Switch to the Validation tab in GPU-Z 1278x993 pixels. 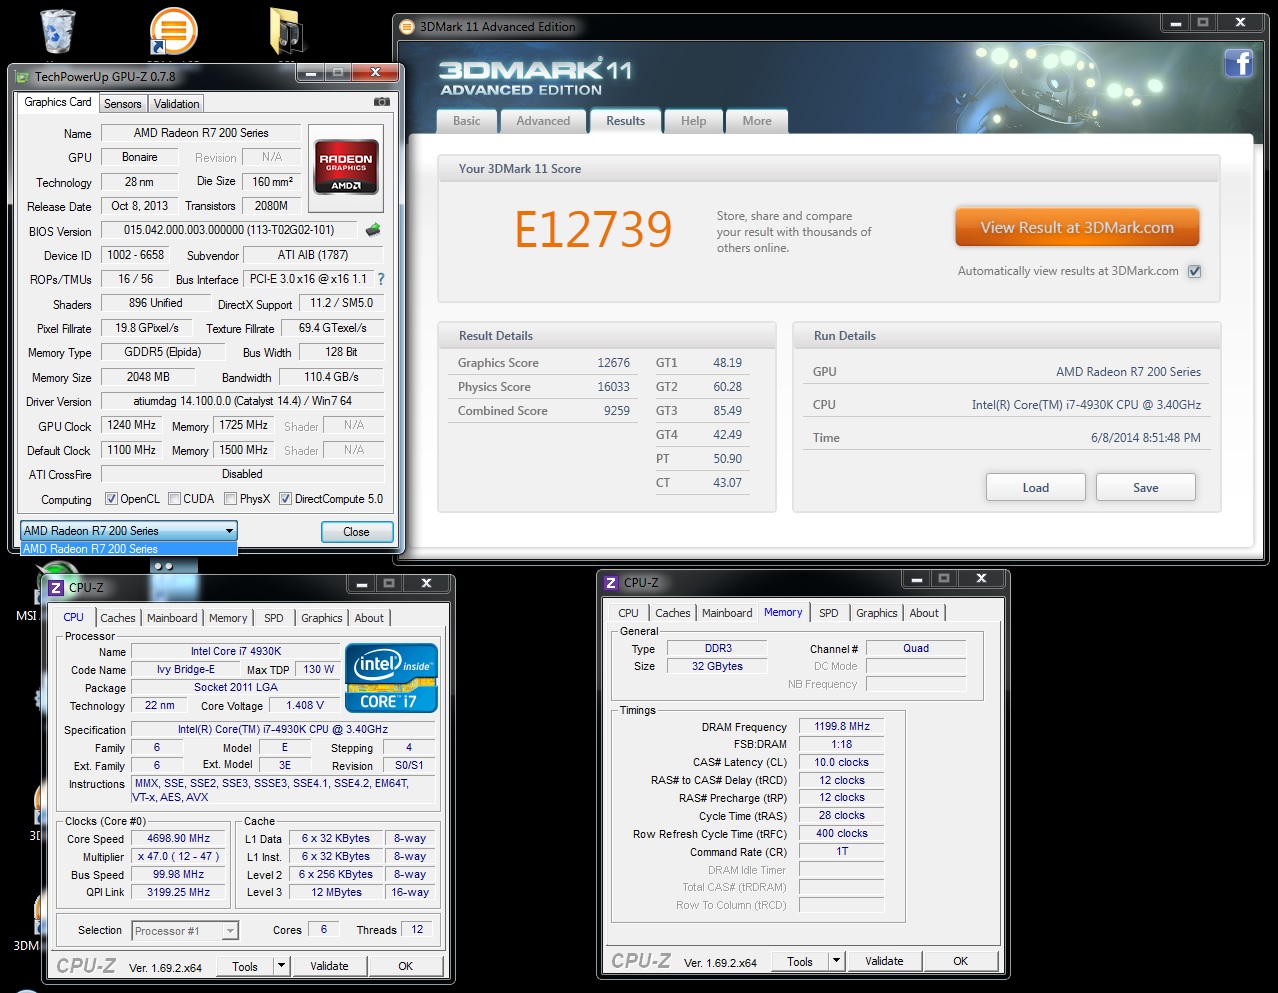[x=176, y=104]
